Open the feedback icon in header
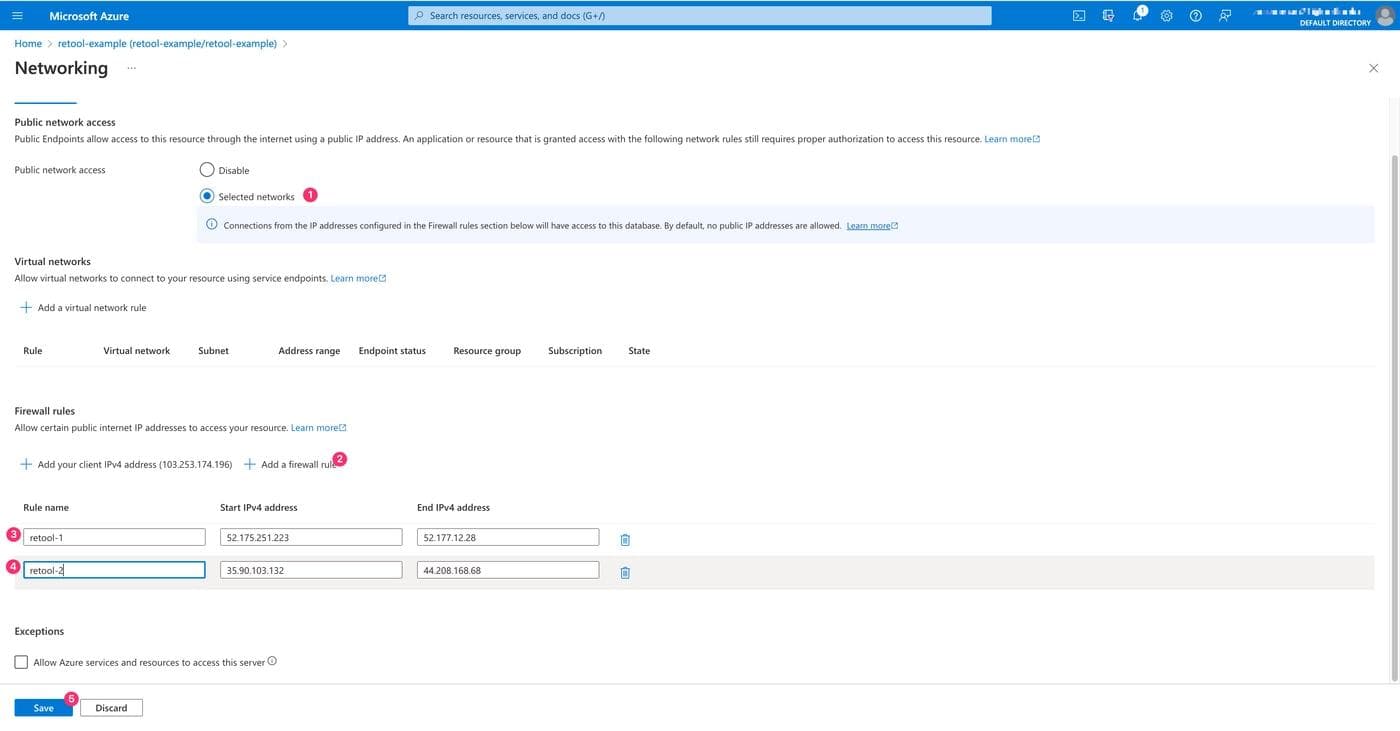This screenshot has height=731, width=1400. click(1225, 16)
